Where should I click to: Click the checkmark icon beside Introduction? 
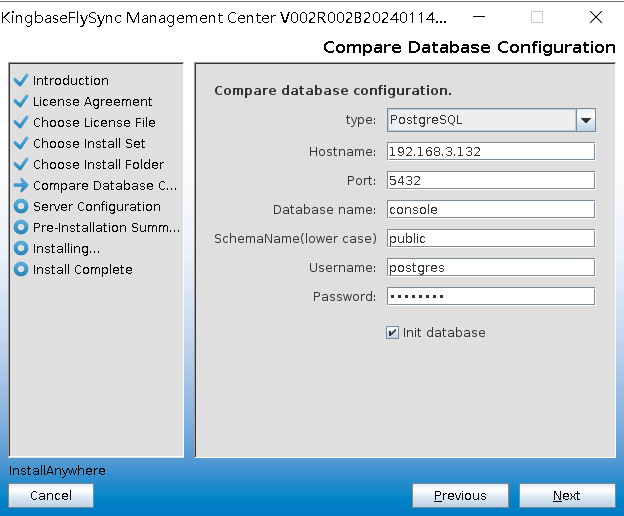click(20, 80)
